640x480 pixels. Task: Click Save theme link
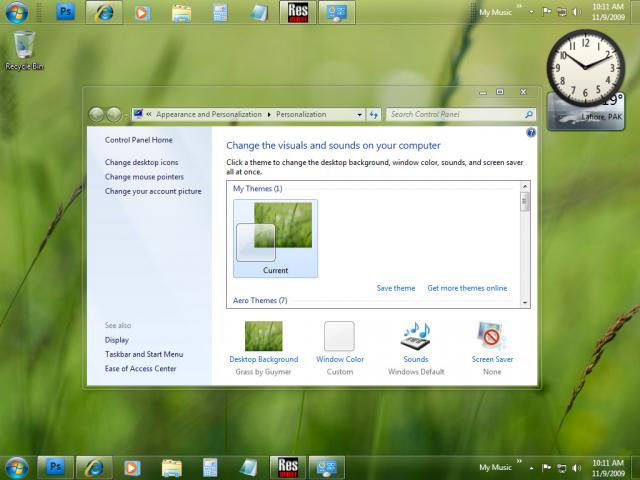pyautogui.click(x=396, y=288)
